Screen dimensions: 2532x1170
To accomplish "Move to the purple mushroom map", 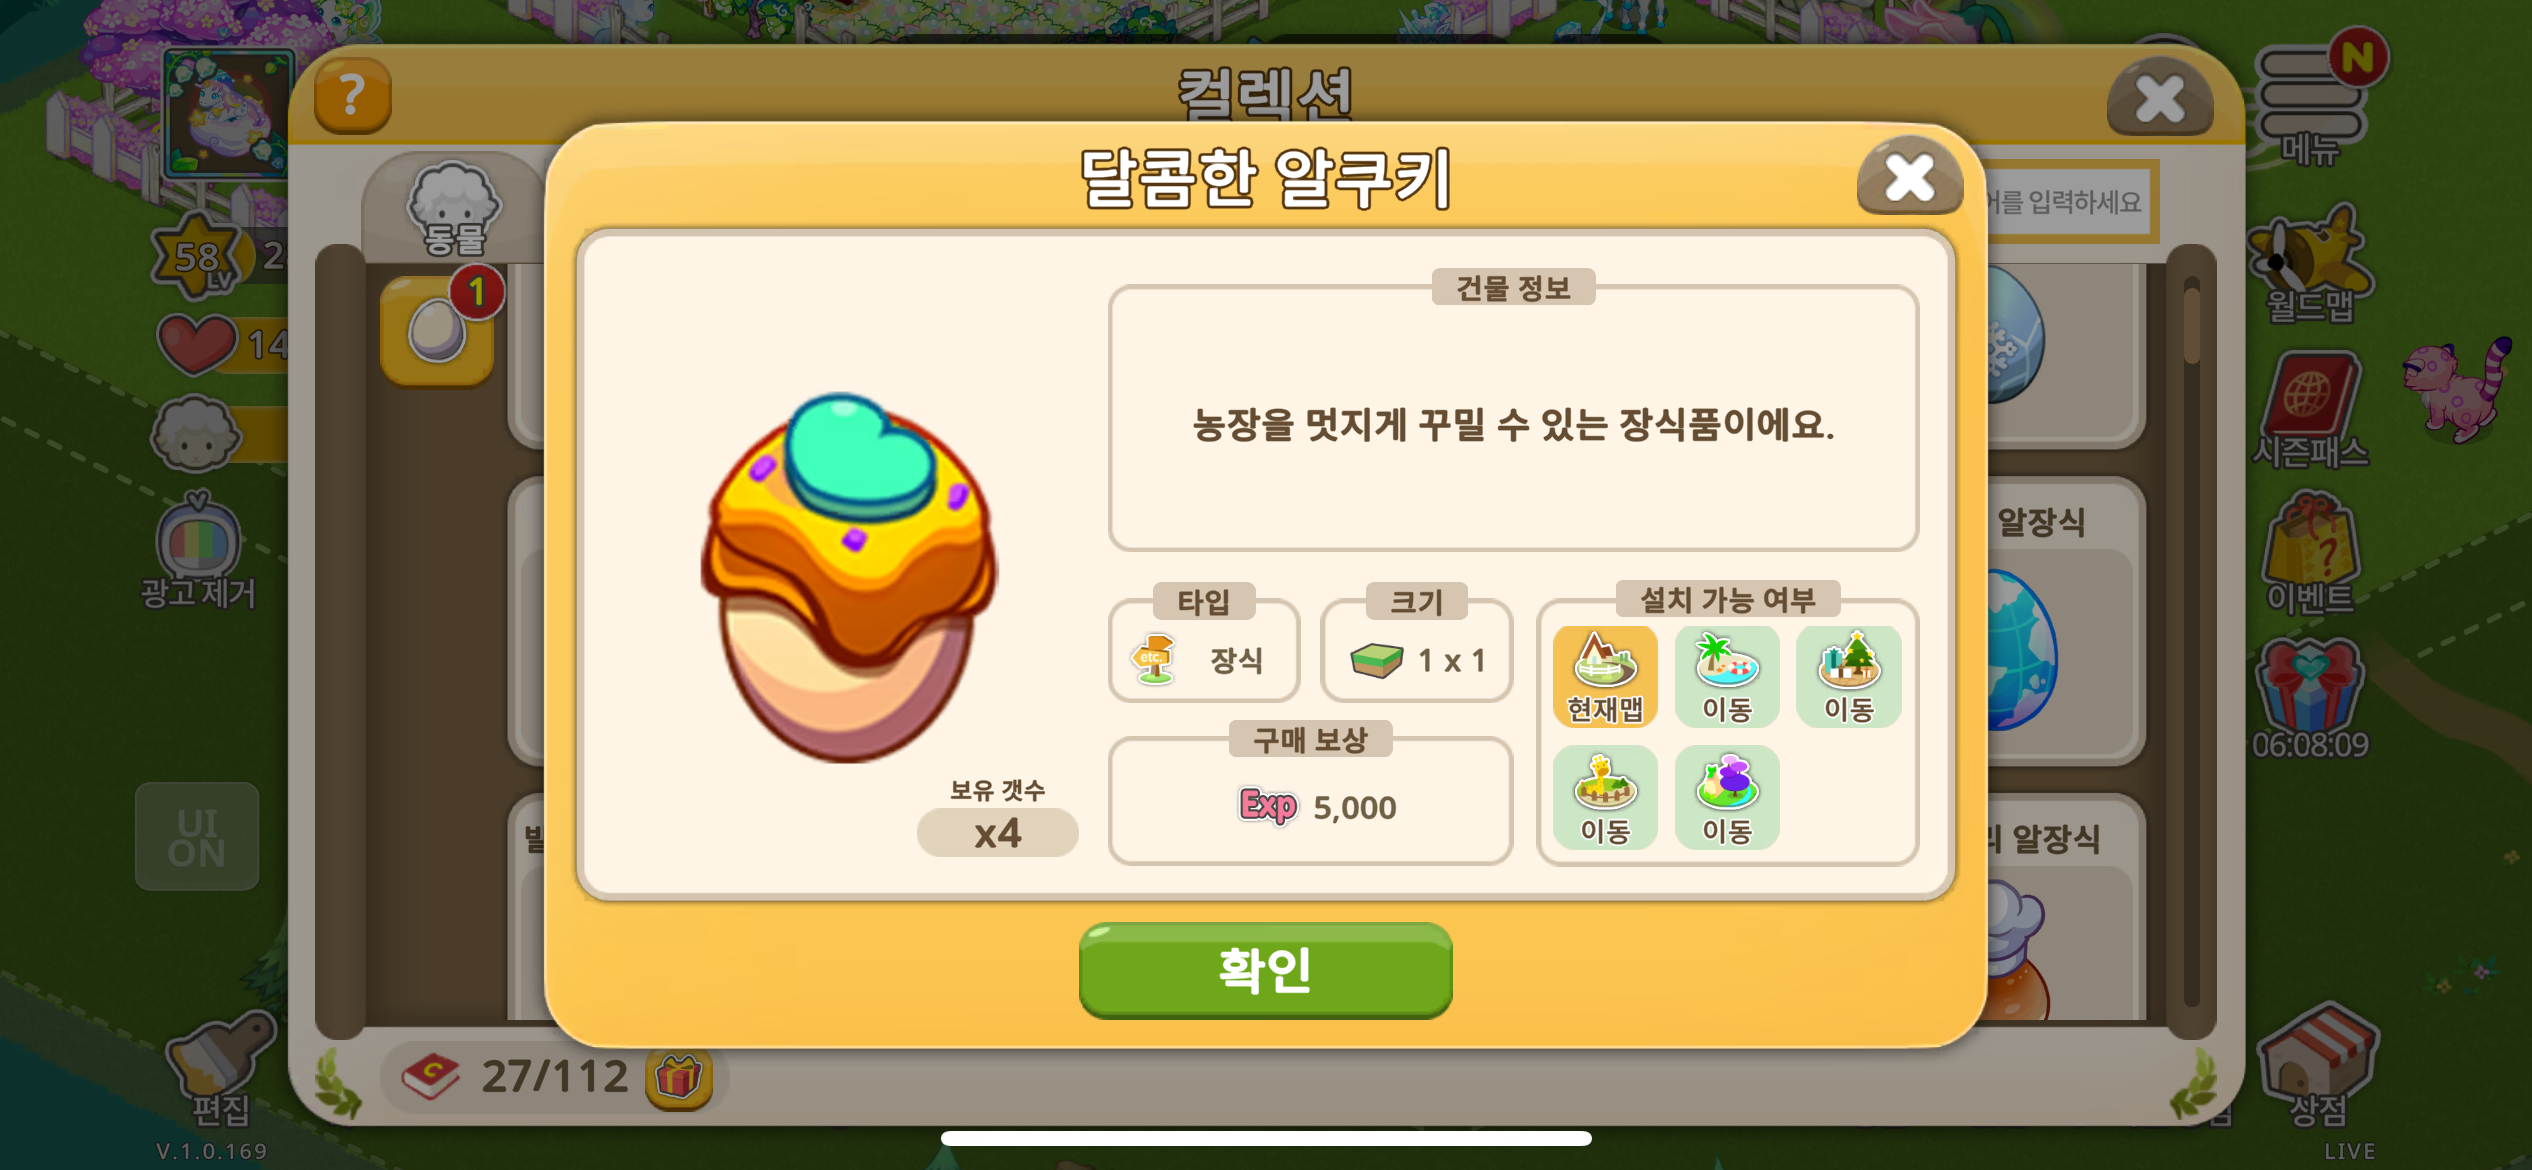I will pos(1727,798).
